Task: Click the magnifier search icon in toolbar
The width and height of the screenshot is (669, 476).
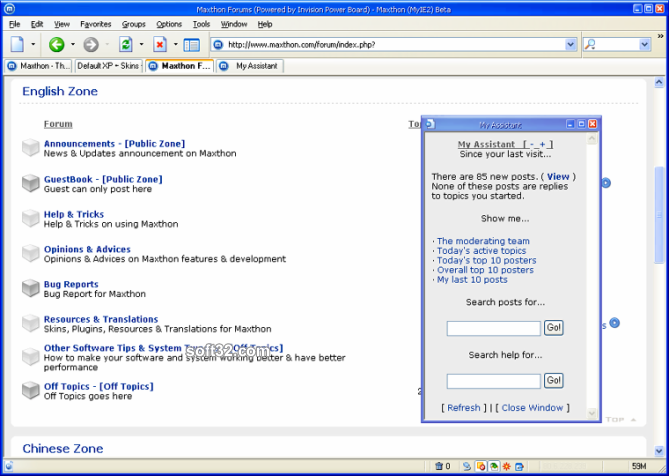Action: pos(590,44)
